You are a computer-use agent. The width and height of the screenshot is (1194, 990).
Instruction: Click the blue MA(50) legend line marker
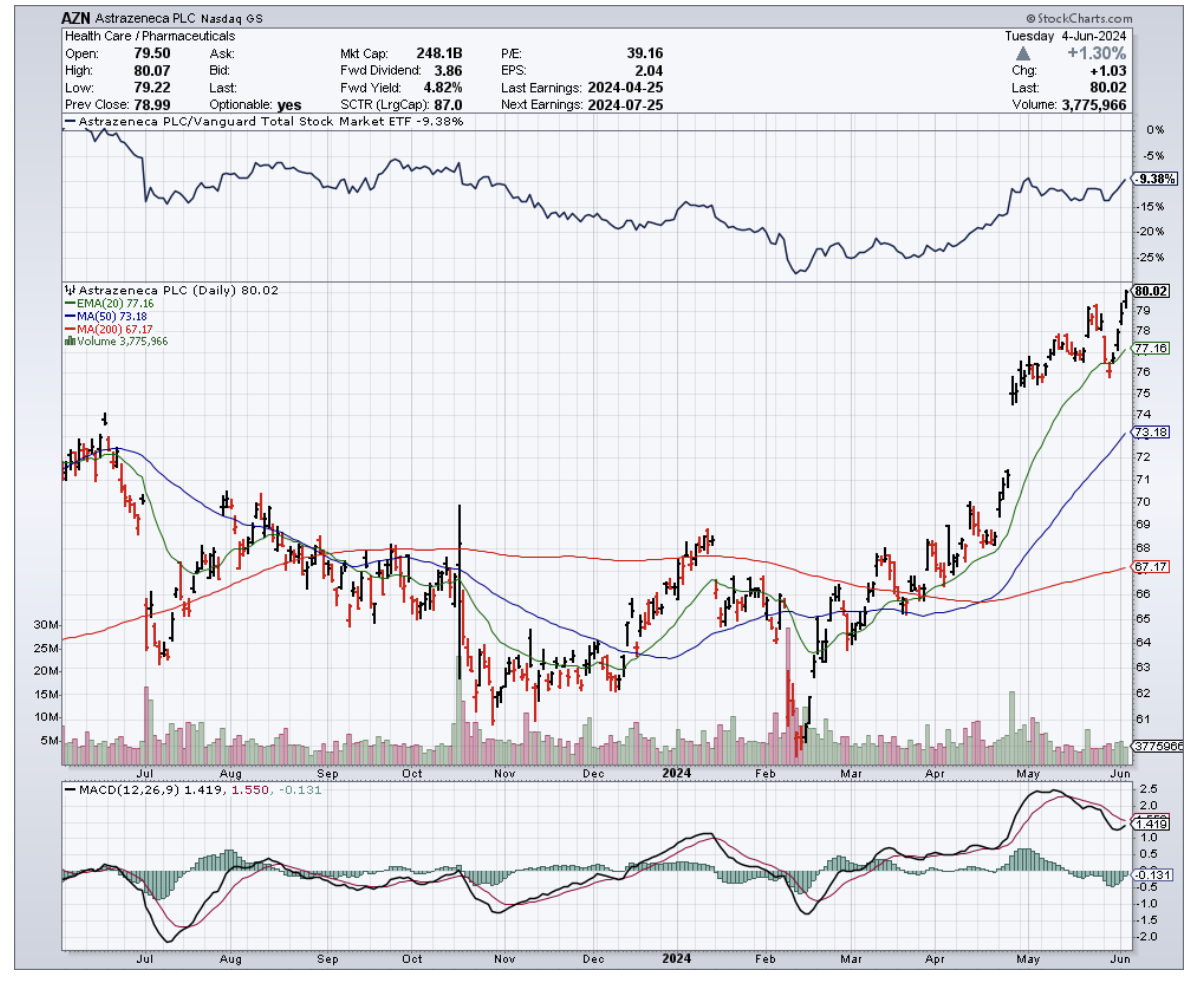pos(66,316)
